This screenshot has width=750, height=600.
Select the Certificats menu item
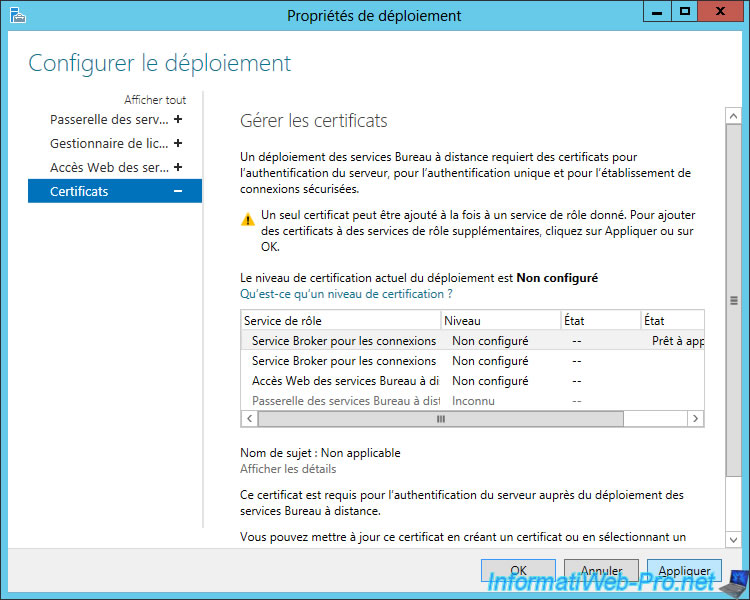tap(115, 191)
